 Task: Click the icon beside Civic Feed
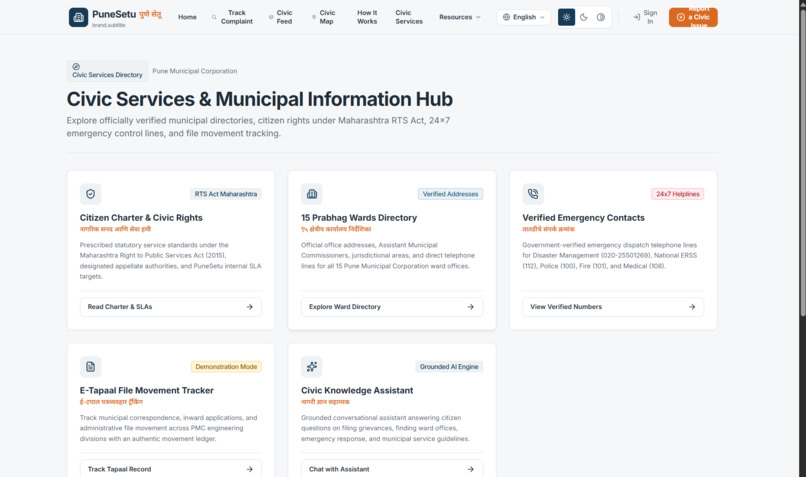click(271, 17)
